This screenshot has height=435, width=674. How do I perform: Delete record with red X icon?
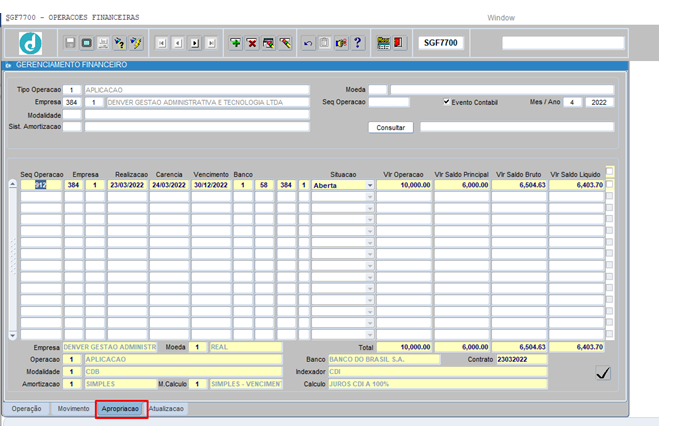coord(252,43)
